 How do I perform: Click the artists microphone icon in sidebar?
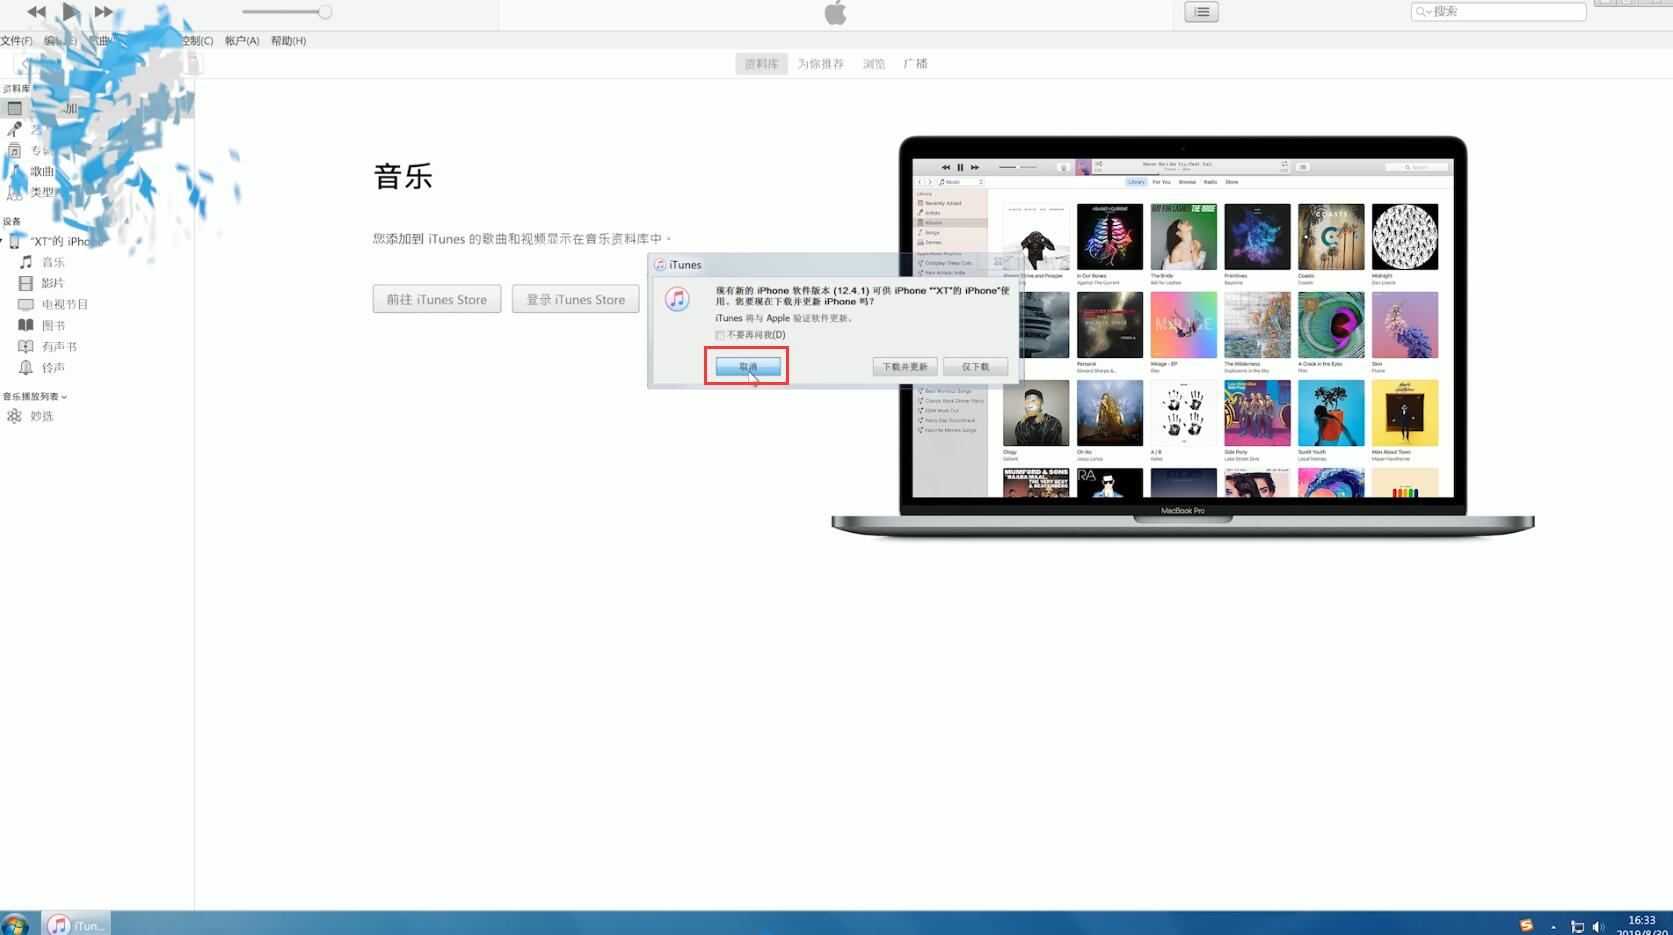pyautogui.click(x=14, y=129)
